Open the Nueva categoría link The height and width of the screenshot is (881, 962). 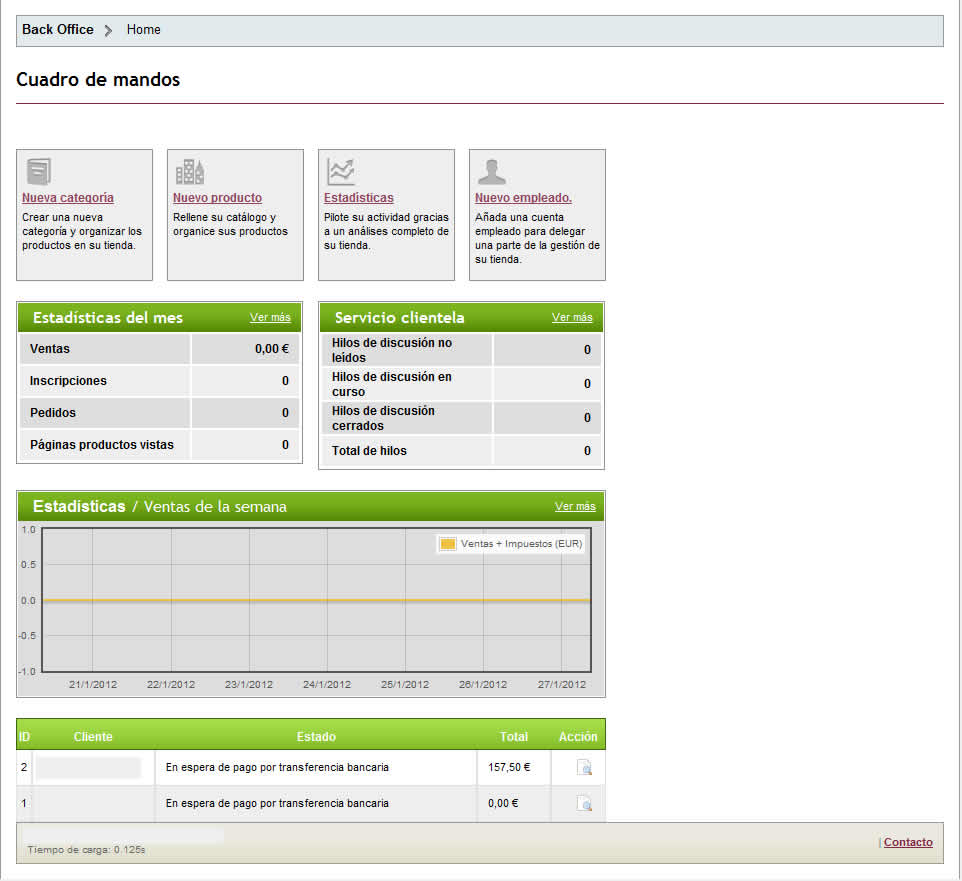coord(67,198)
